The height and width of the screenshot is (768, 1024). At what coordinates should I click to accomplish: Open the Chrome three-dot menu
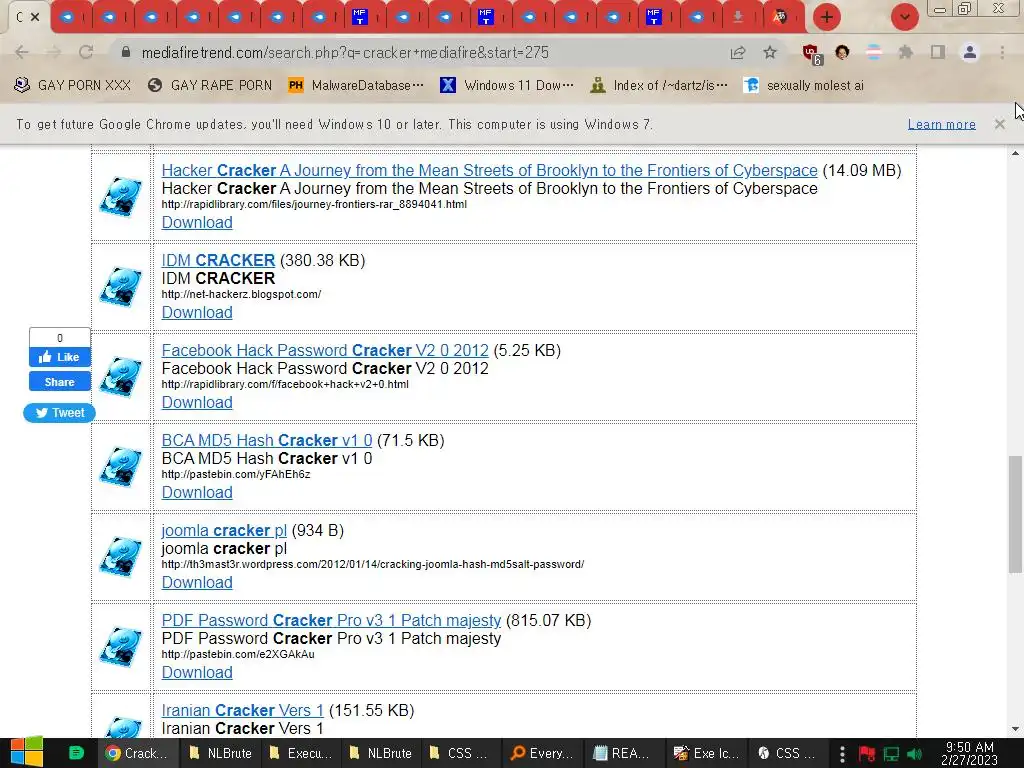(1002, 52)
